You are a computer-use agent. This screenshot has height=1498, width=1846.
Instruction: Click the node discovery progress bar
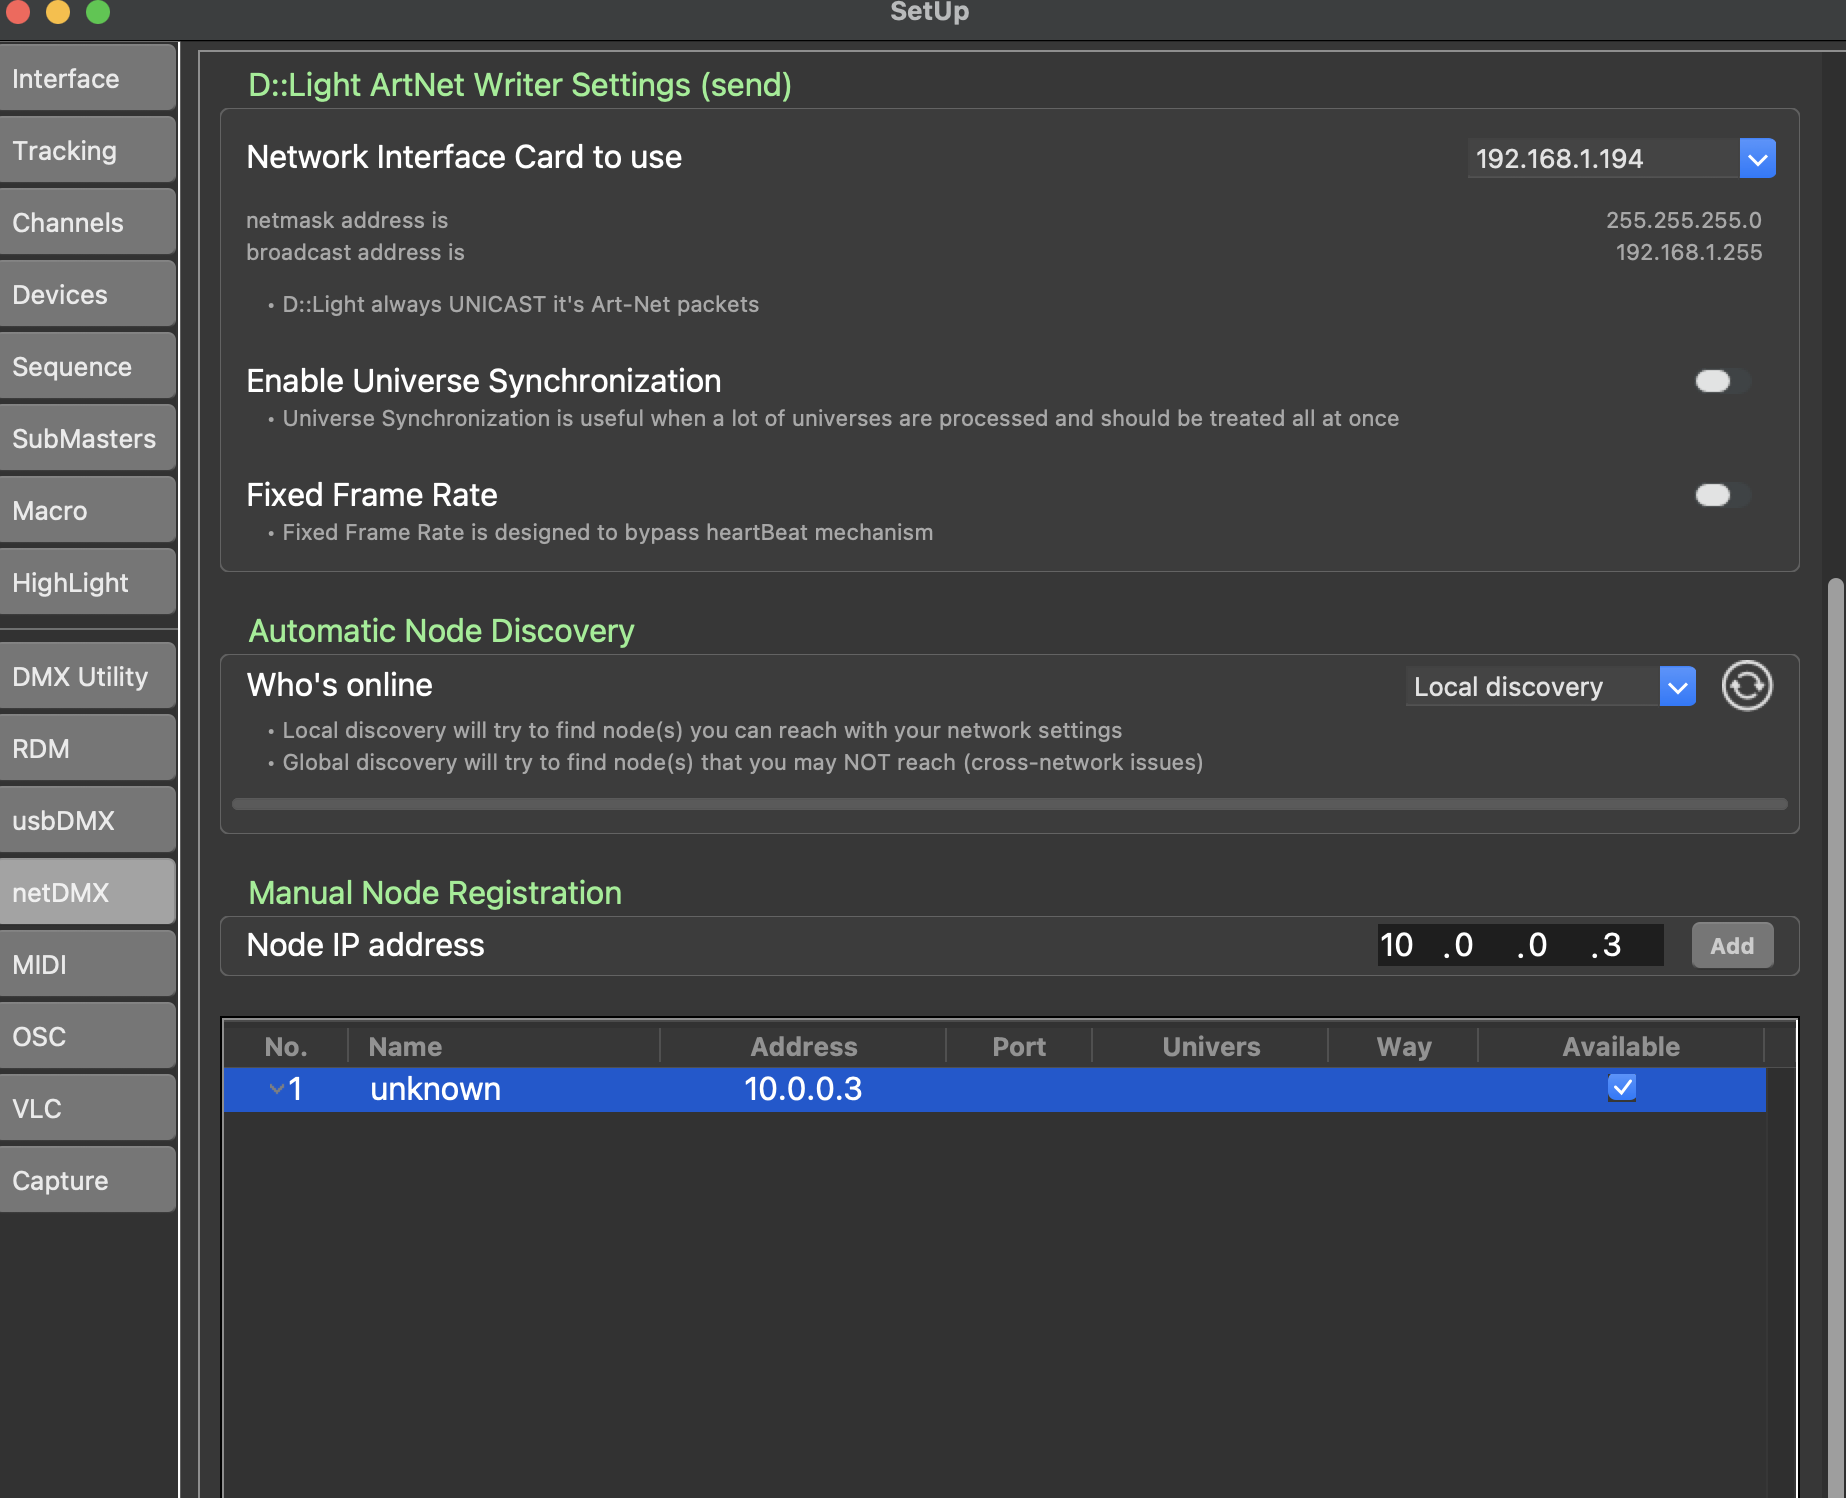(1009, 804)
